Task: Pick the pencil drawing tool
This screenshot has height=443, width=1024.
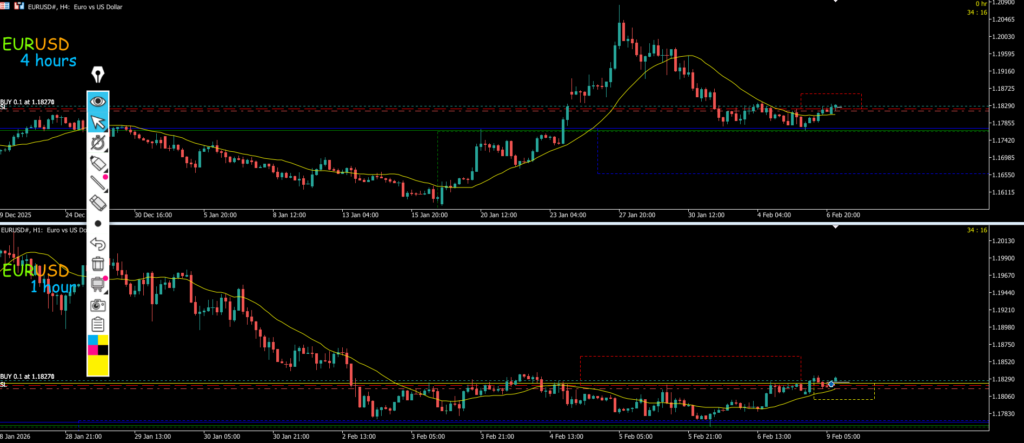Action: pyautogui.click(x=98, y=183)
